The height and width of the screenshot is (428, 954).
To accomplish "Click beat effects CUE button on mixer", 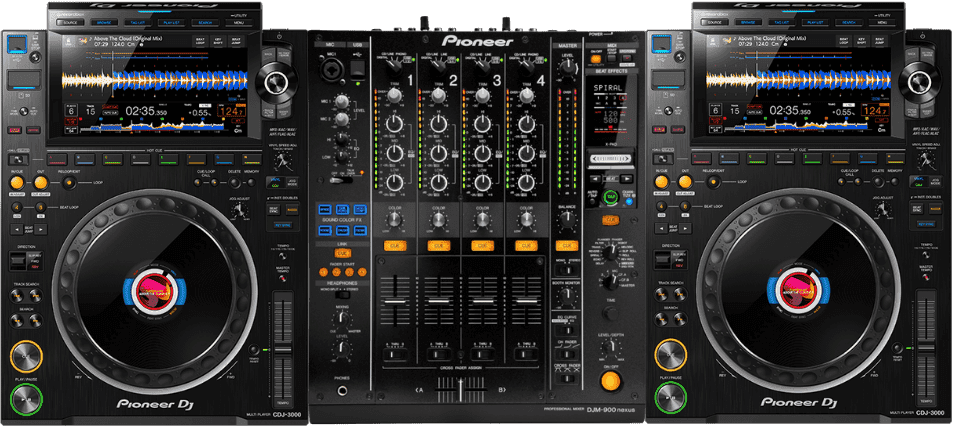I will click(x=610, y=219).
